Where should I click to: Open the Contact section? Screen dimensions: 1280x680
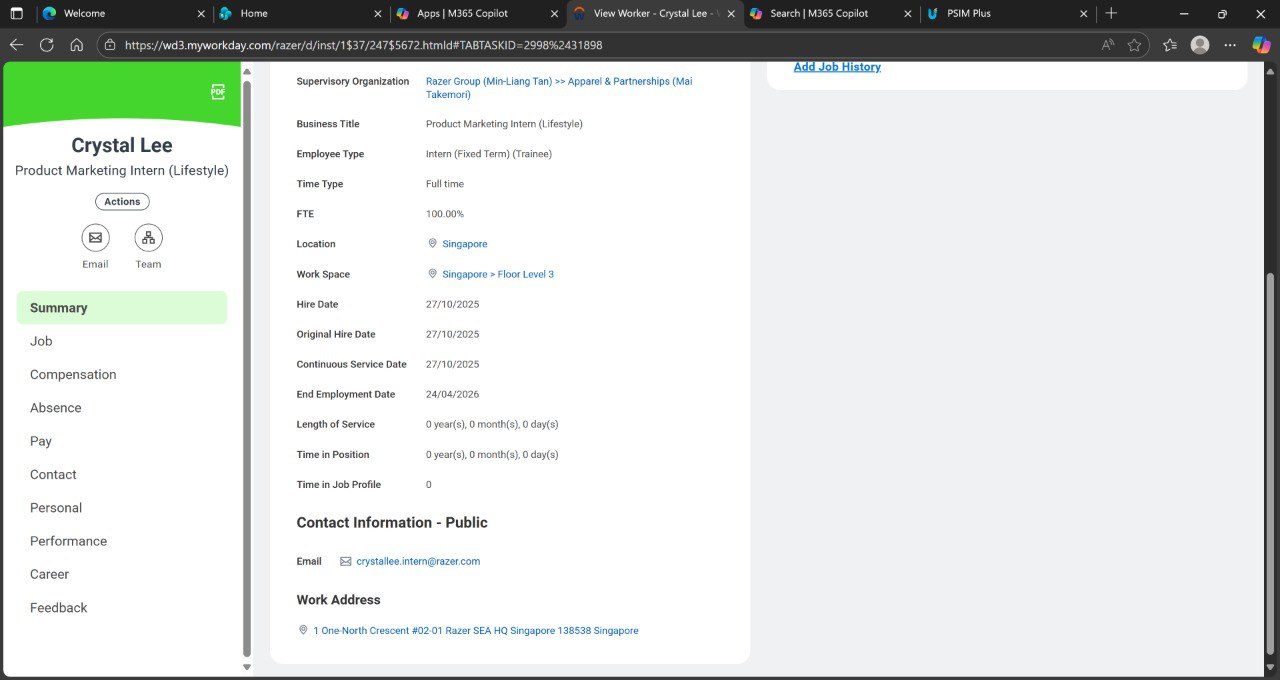pyautogui.click(x=122, y=474)
